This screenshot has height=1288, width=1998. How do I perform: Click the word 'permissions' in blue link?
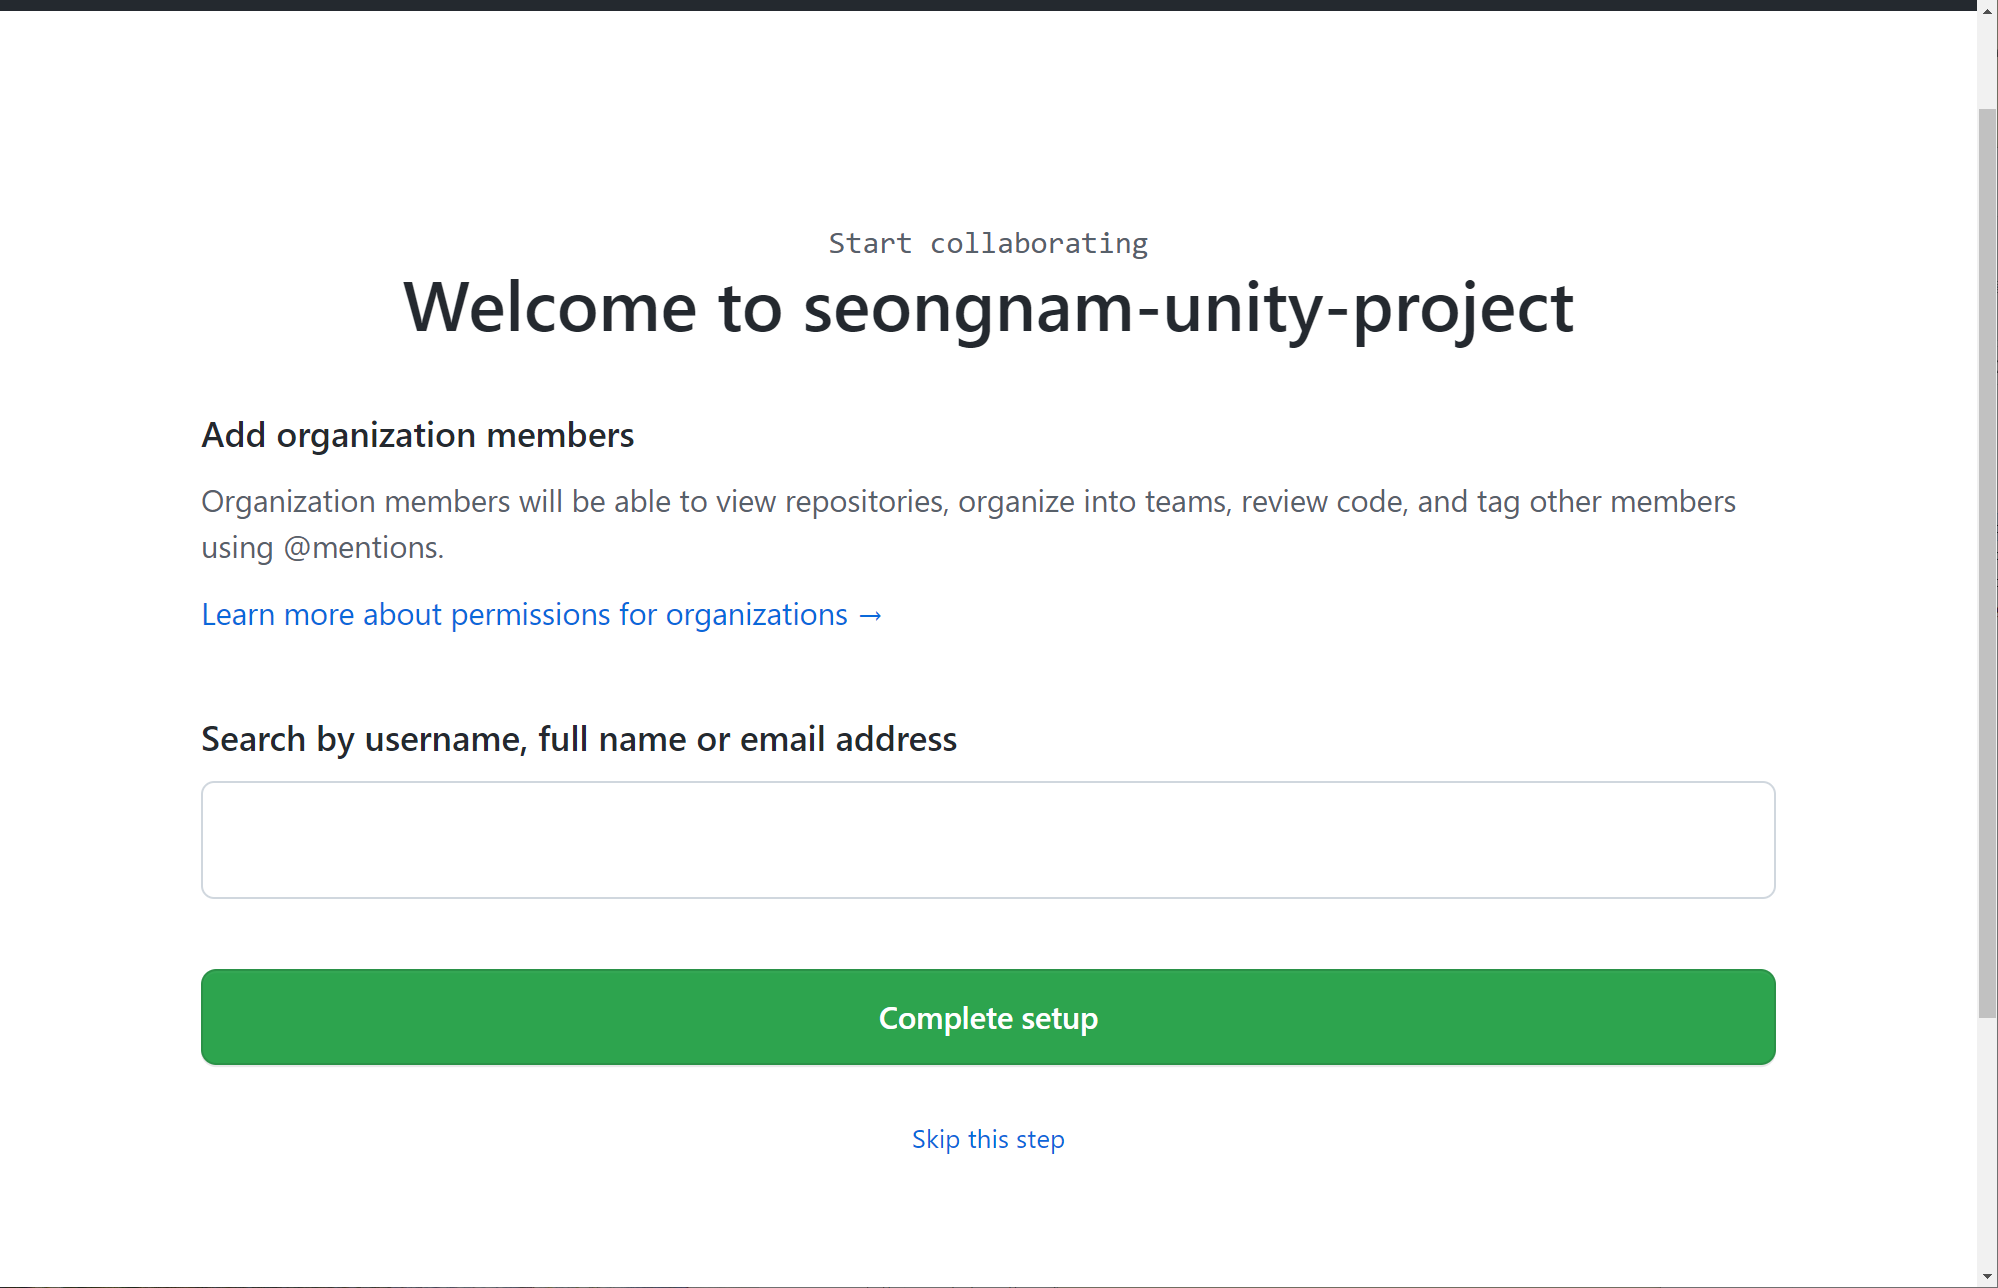point(530,615)
